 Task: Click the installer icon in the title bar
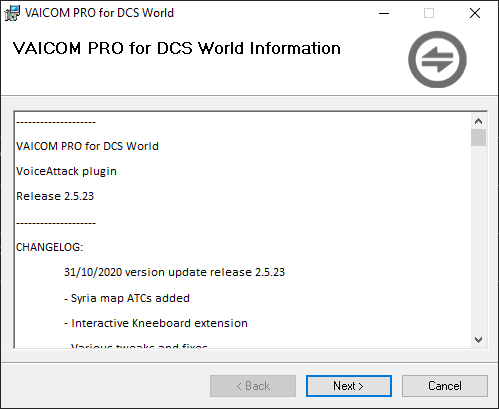tap(12, 13)
